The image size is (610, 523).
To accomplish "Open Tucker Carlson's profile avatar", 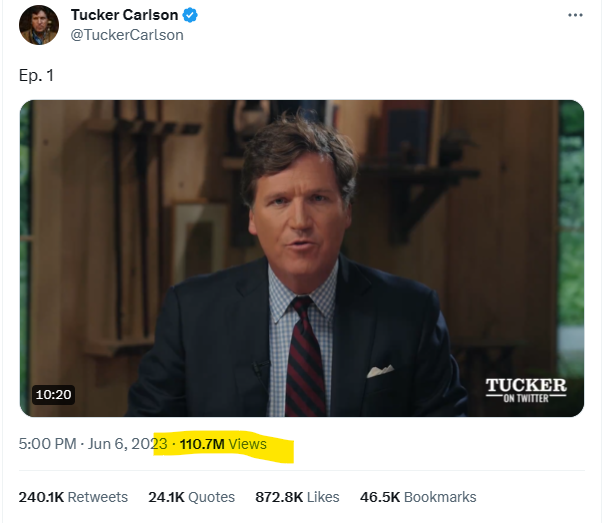I will coord(38,25).
